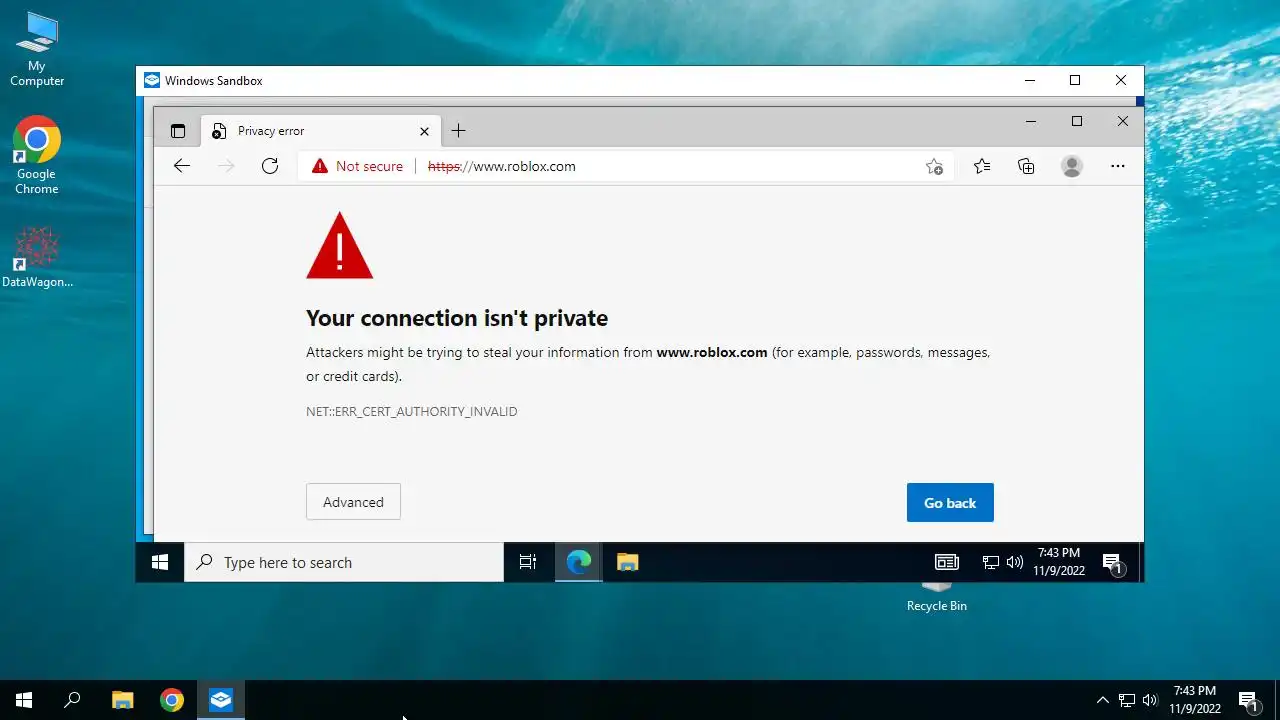The width and height of the screenshot is (1280, 720).
Task: Open host Windows Start menu
Action: tap(24, 700)
